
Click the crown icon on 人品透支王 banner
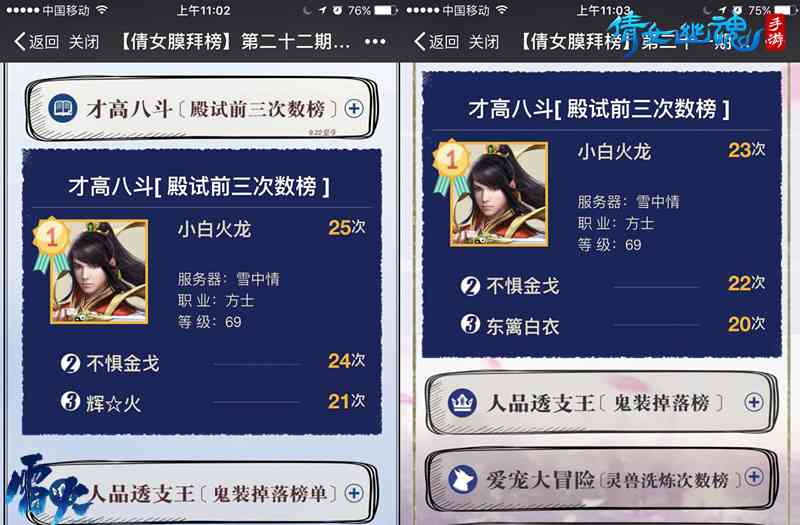point(462,403)
